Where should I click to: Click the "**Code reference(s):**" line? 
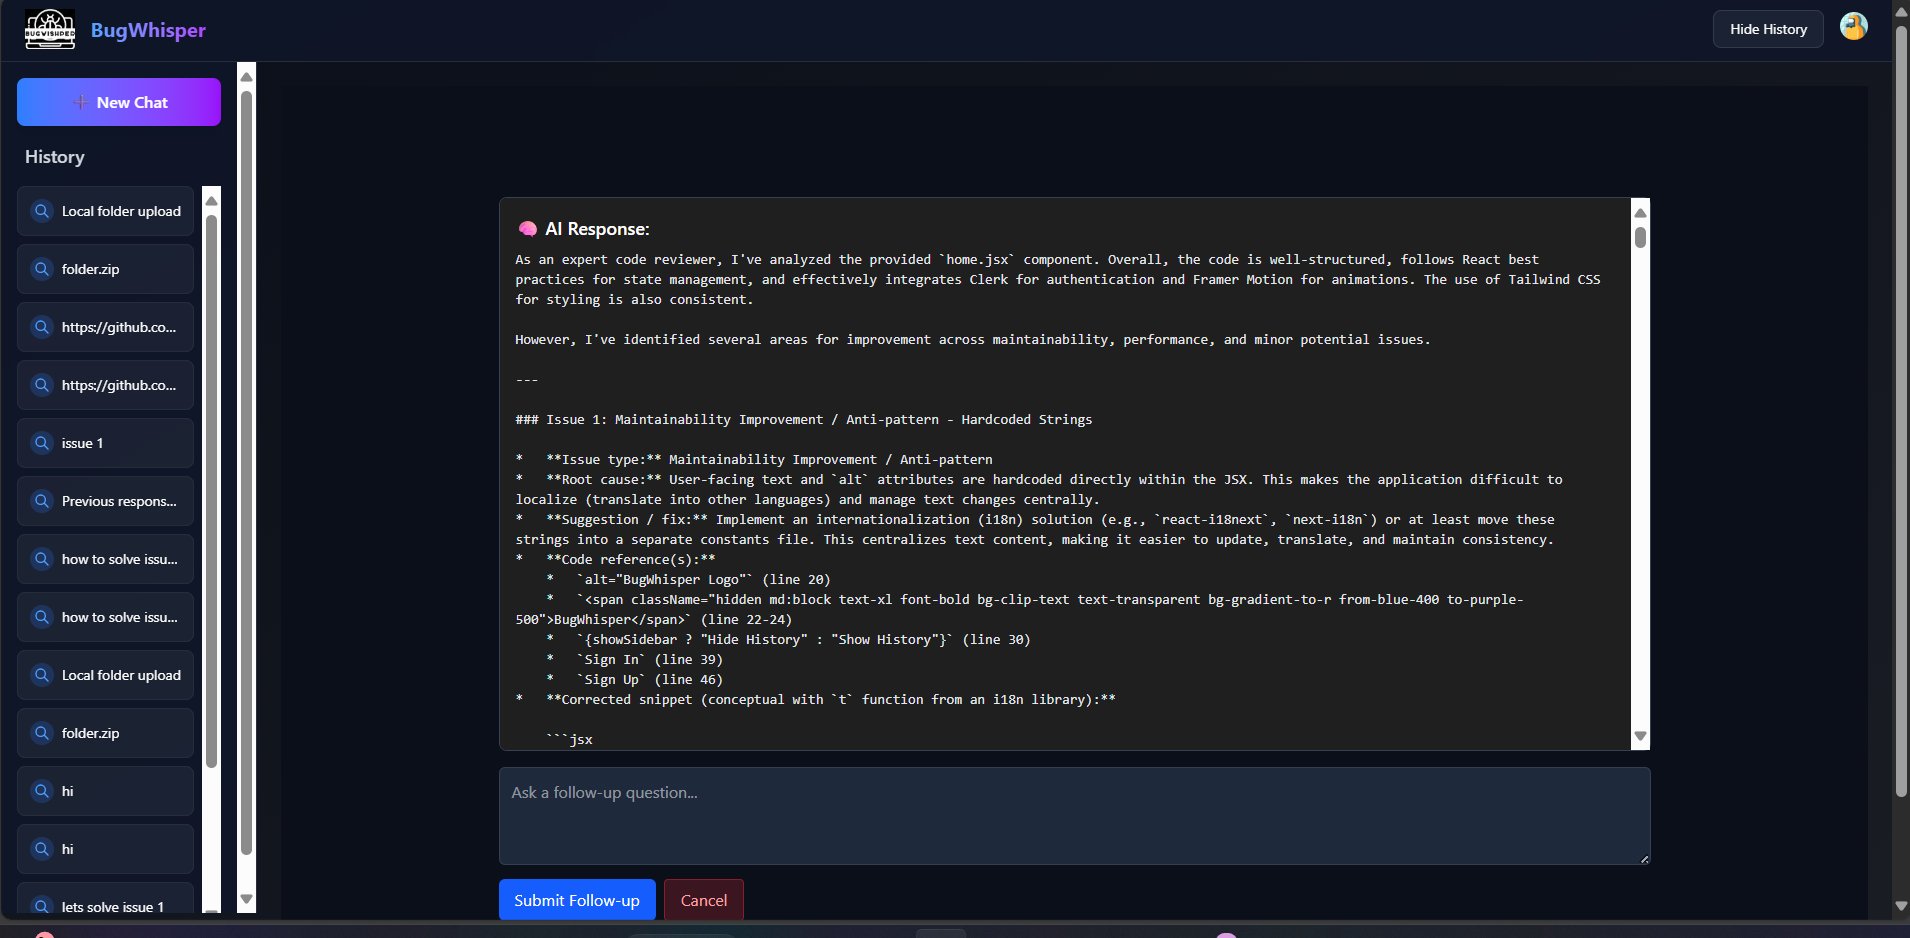pos(615,560)
